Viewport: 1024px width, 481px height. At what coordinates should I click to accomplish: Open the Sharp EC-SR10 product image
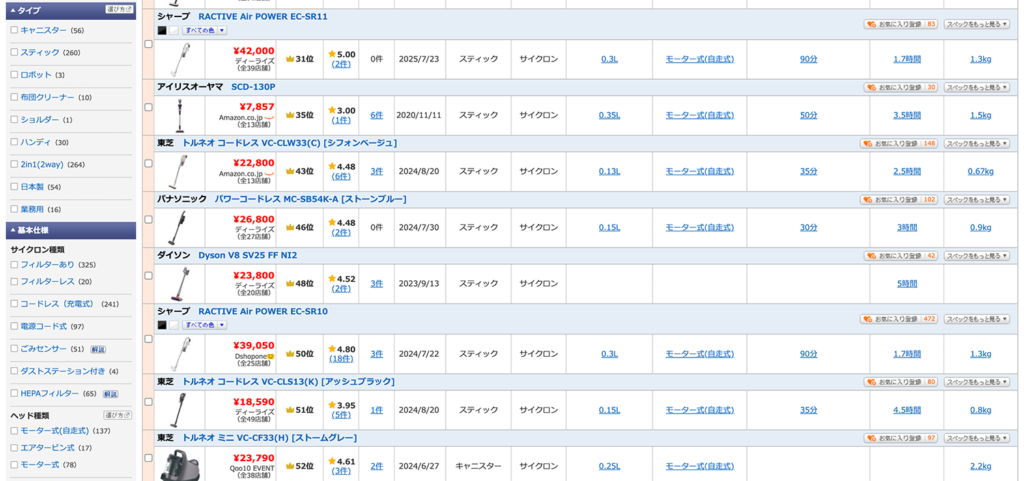(x=181, y=354)
